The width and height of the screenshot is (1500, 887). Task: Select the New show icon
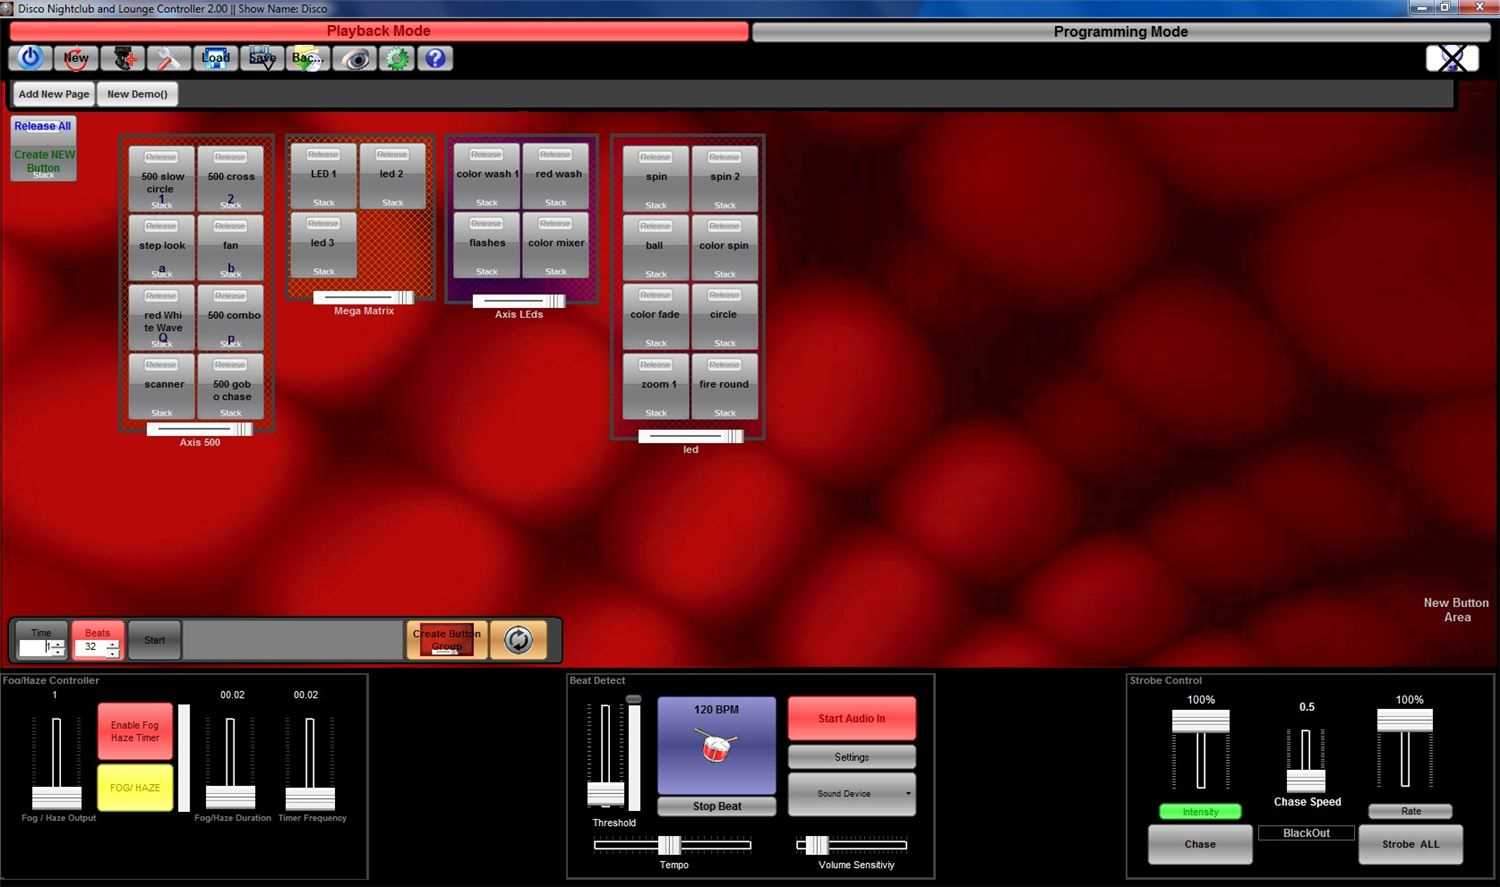[76, 58]
